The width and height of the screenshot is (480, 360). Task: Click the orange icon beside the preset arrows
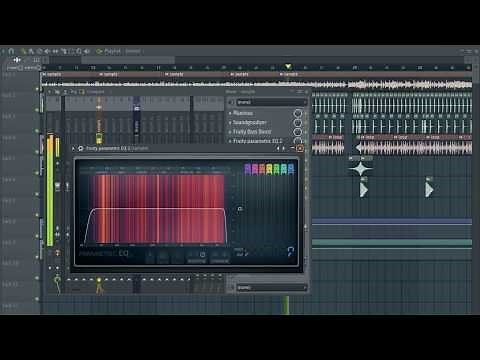click(300, 148)
